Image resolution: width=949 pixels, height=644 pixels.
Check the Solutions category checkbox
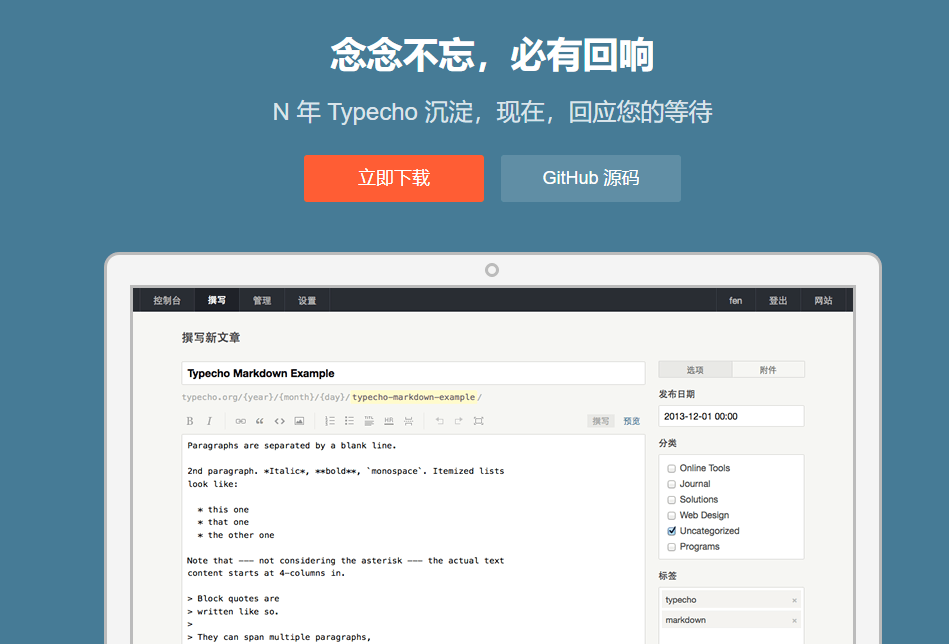pos(671,500)
